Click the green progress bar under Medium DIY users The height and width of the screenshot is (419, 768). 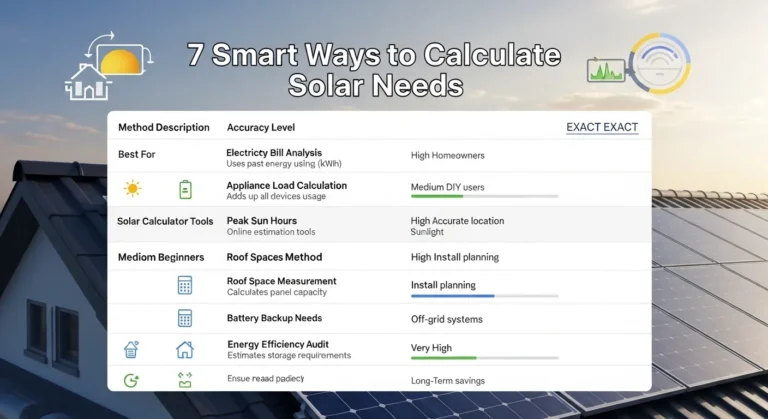click(x=484, y=197)
